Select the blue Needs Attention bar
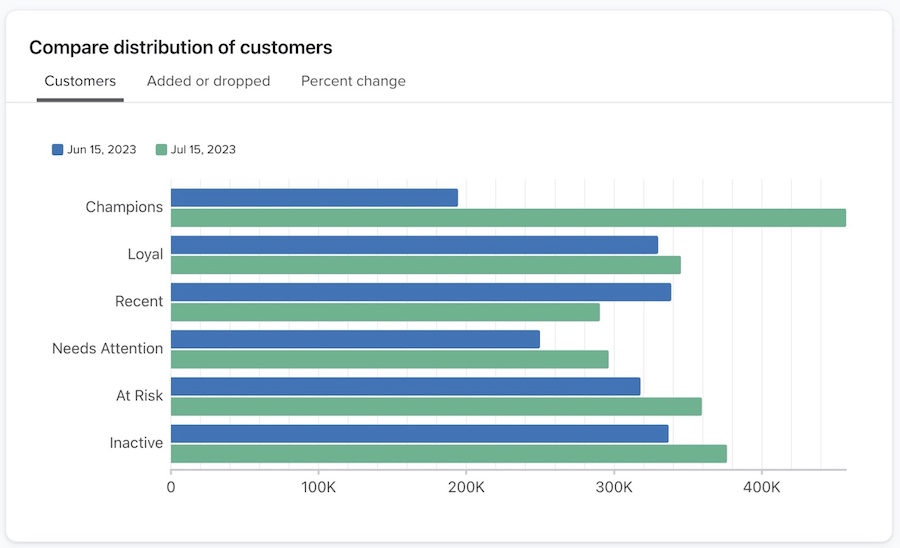 pyautogui.click(x=355, y=339)
